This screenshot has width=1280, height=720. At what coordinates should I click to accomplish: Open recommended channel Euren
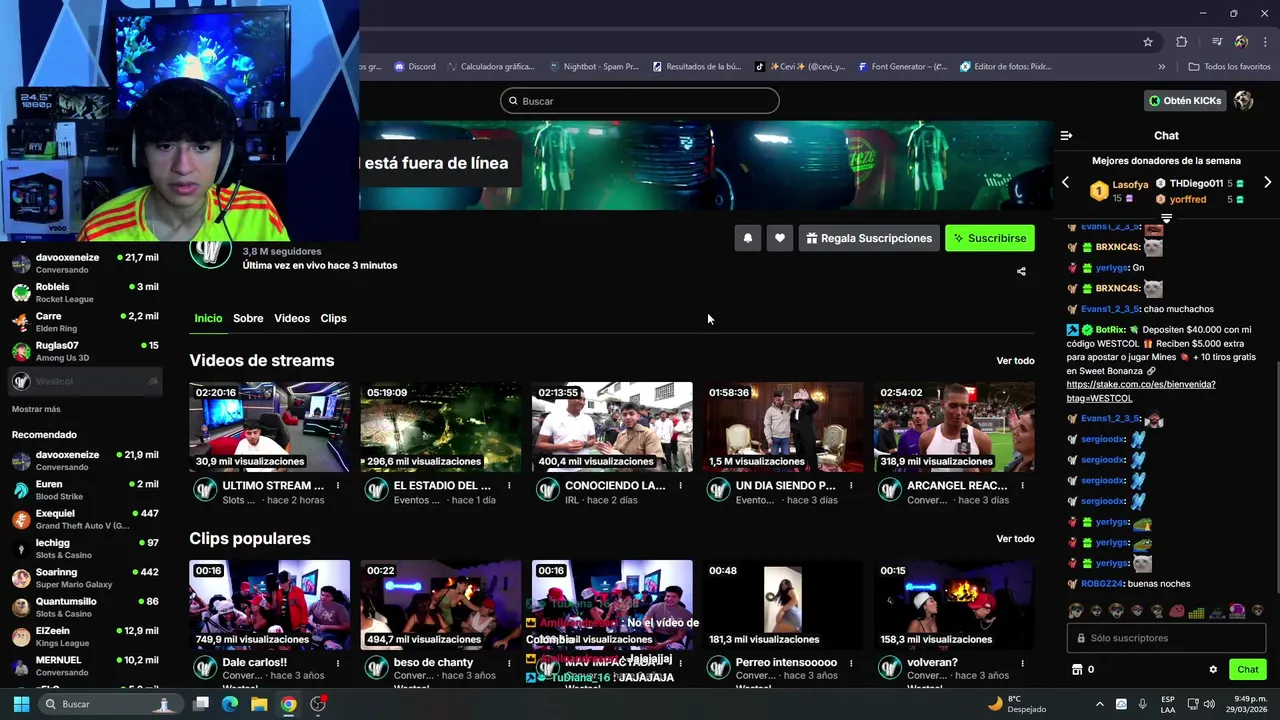85,490
